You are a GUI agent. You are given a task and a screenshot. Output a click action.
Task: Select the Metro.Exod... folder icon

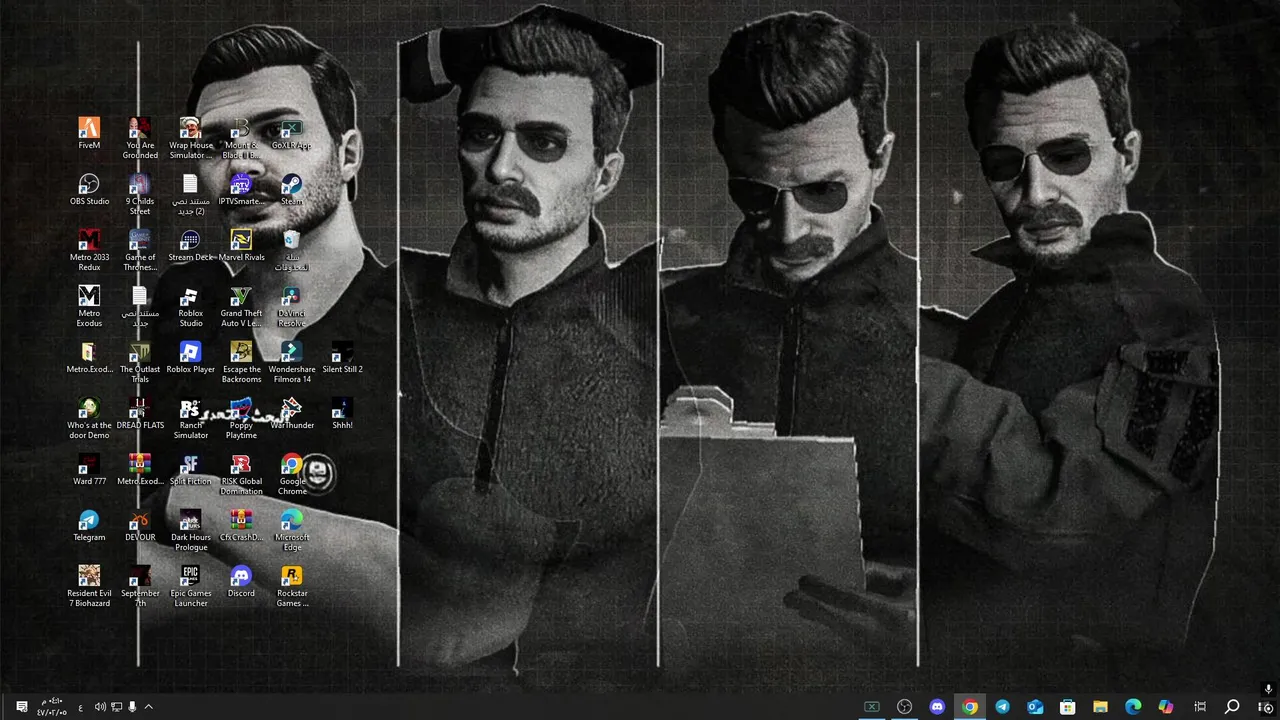[x=89, y=358]
